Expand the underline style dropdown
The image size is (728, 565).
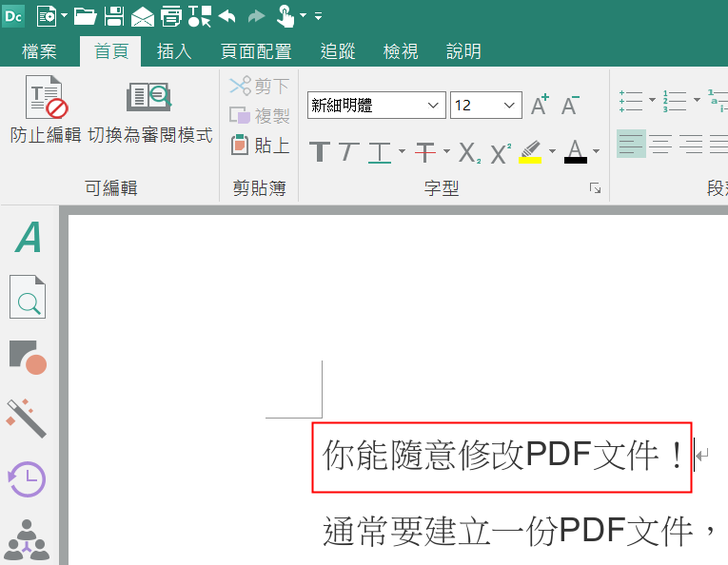(402, 151)
